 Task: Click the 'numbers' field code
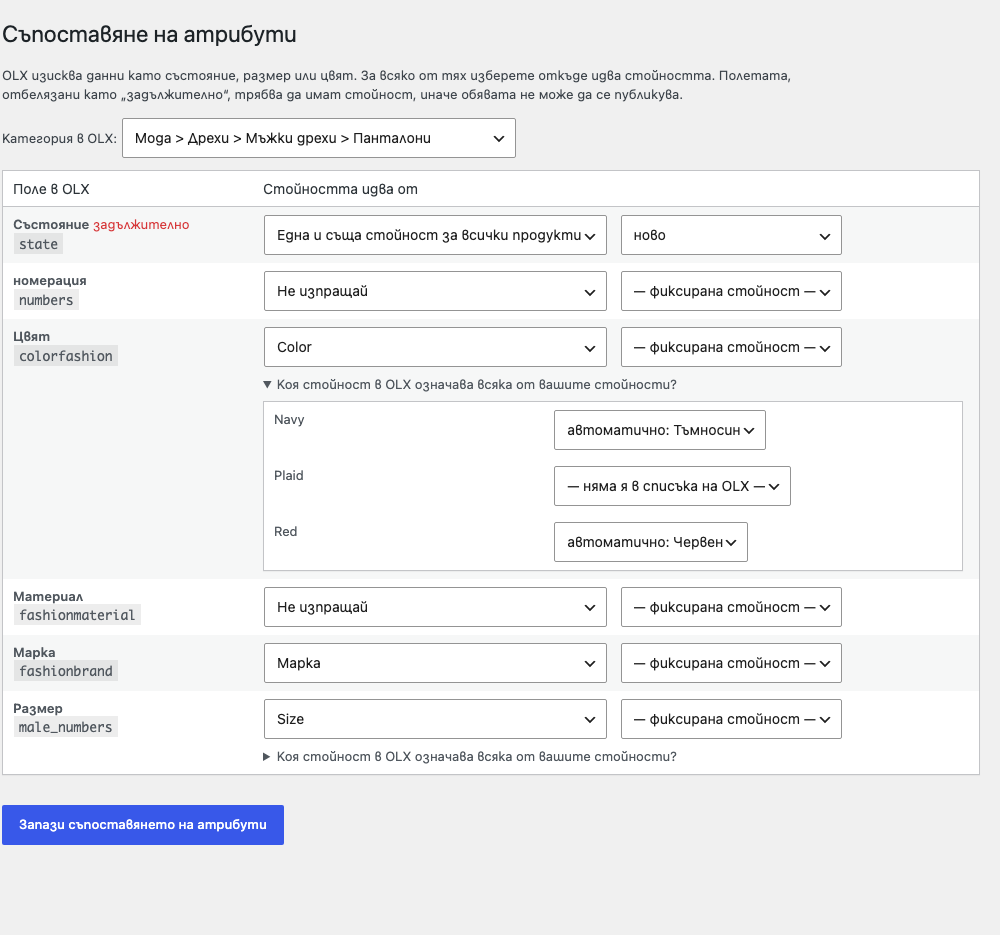(x=46, y=300)
